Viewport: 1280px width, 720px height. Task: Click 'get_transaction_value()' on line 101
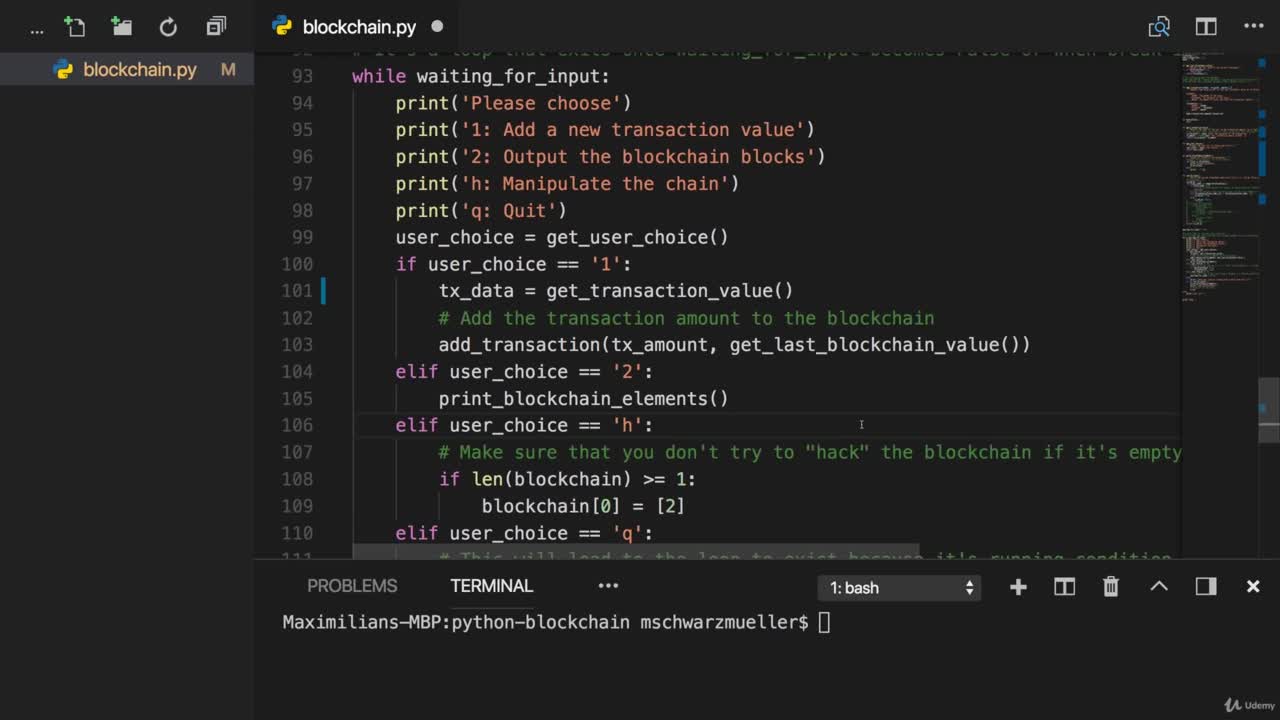pyautogui.click(x=670, y=291)
